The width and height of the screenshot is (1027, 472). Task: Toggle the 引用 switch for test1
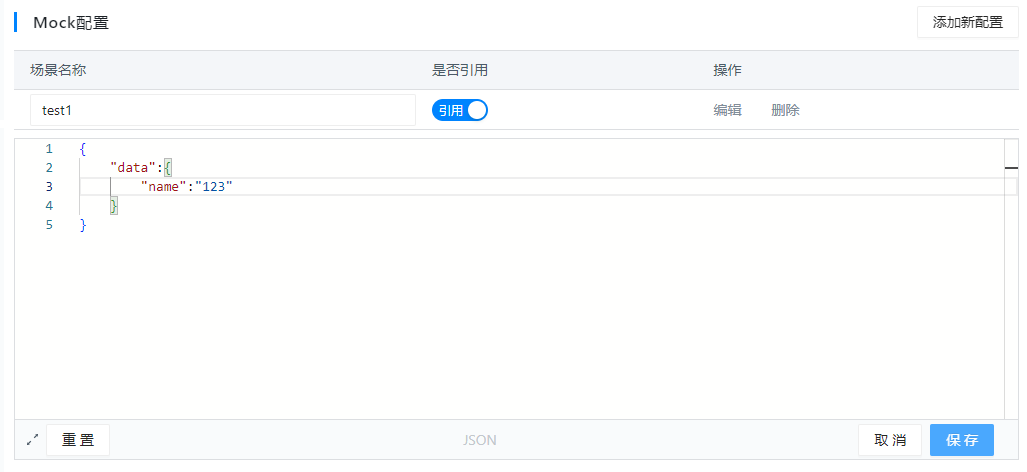[460, 111]
